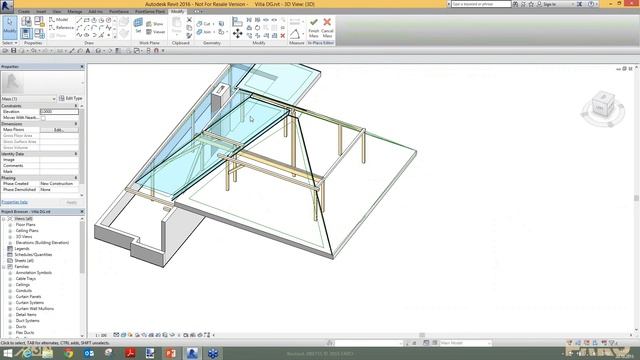Close the Properties palette
The height and width of the screenshot is (360, 640).
click(x=82, y=67)
